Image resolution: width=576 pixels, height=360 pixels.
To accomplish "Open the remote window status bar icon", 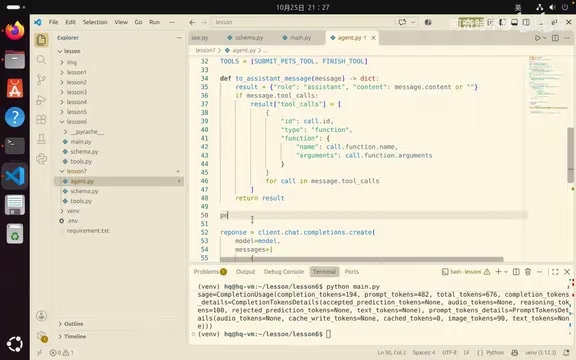I will [39, 353].
